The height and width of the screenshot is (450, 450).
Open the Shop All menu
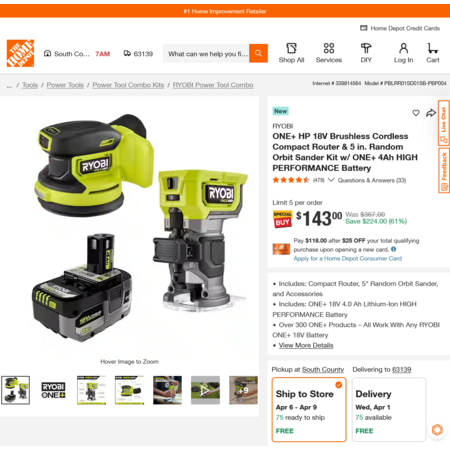pos(291,53)
